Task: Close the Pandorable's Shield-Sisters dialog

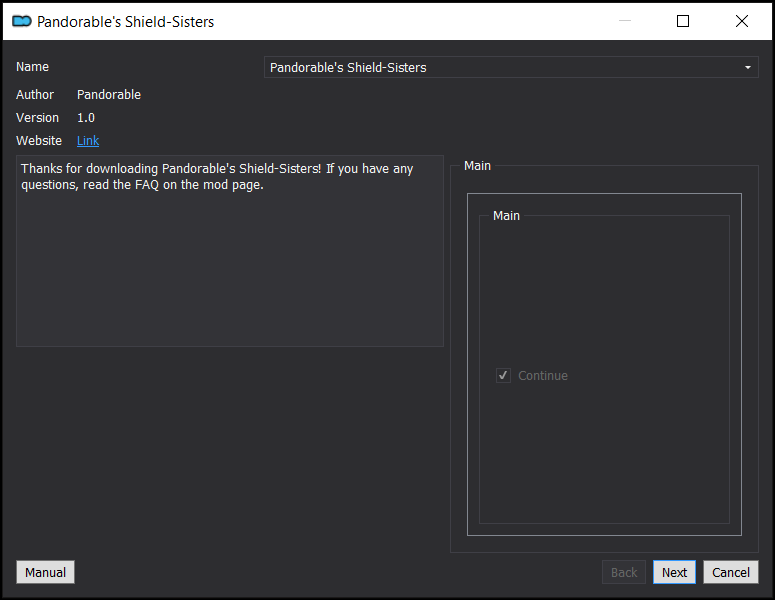Action: point(741,21)
